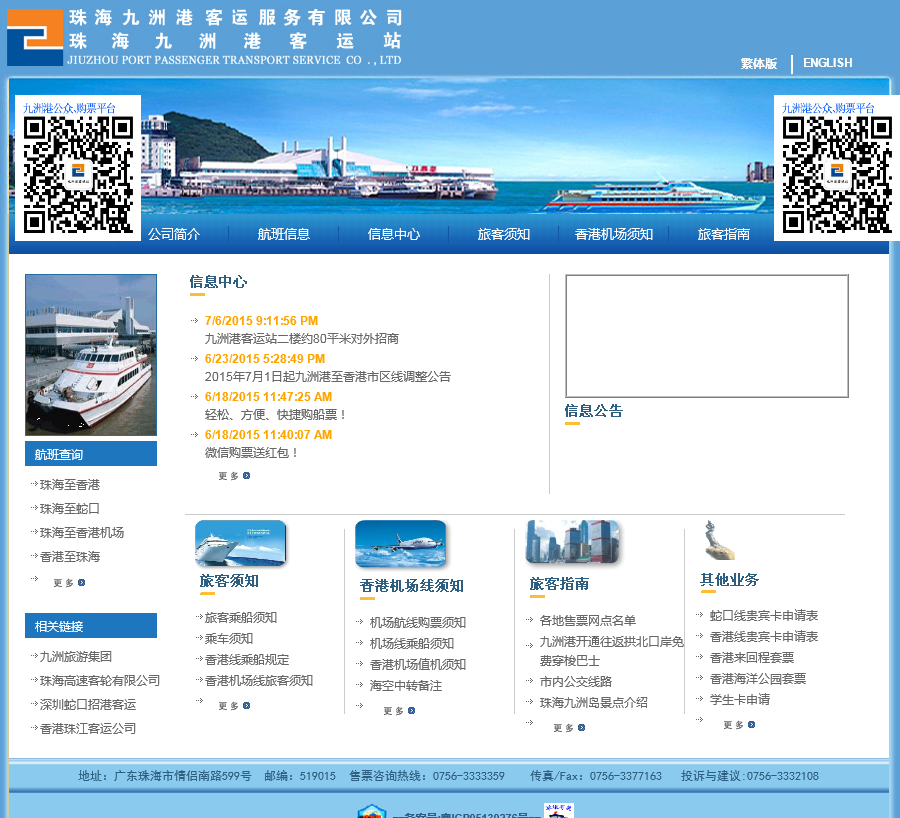This screenshot has width=900, height=818.
Task: Open 九洲港开通往返拱北口岸免费穿梭巴士 link
Action: [x=611, y=652]
